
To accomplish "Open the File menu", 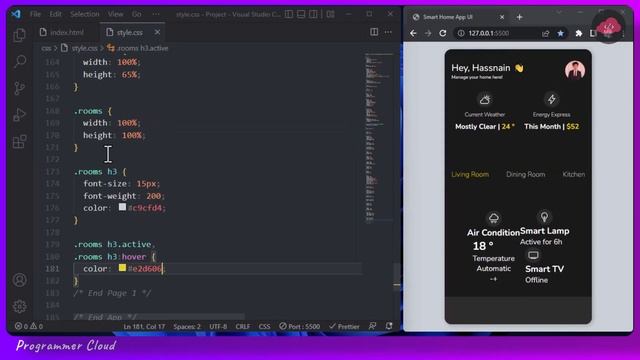I will tap(36, 14).
